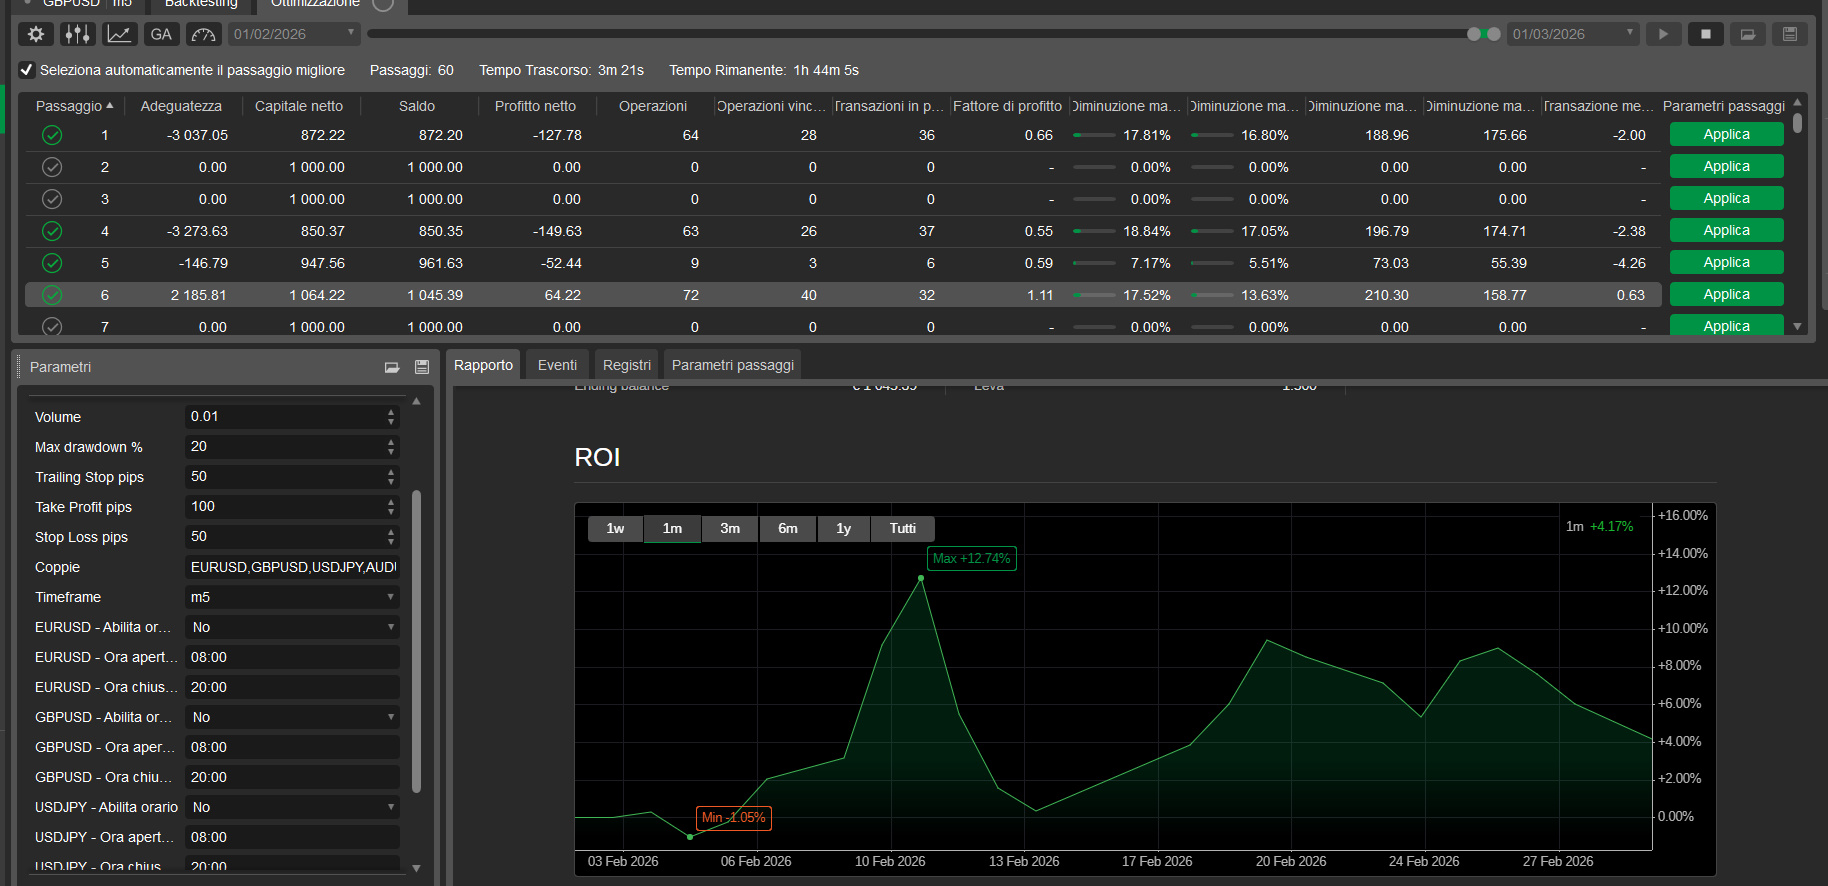Switch to the Rapporto tab
The height and width of the screenshot is (886, 1828).
[483, 365]
